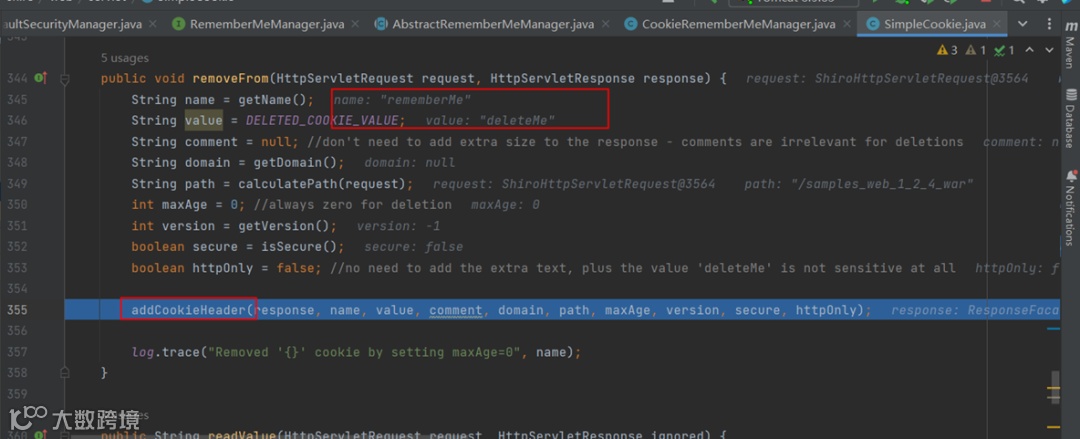This screenshot has height=439, width=1080.
Task: Click the debug hint name: "rememberMe"
Action: pyautogui.click(x=403, y=100)
